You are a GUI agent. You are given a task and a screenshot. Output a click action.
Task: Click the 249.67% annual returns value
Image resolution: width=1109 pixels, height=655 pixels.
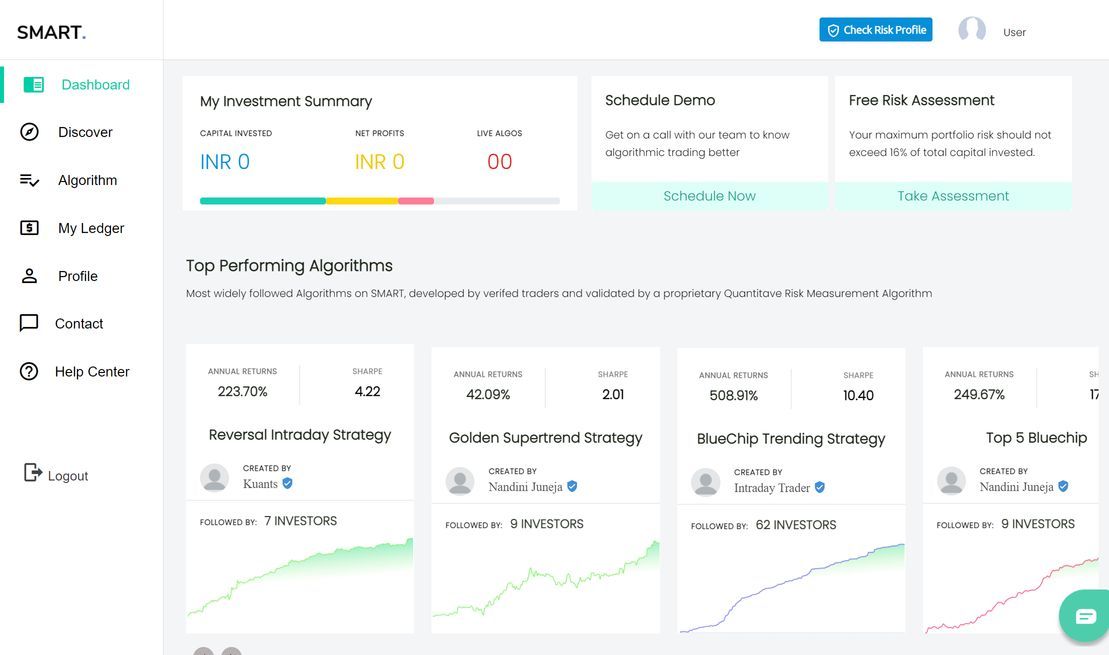click(x=979, y=395)
